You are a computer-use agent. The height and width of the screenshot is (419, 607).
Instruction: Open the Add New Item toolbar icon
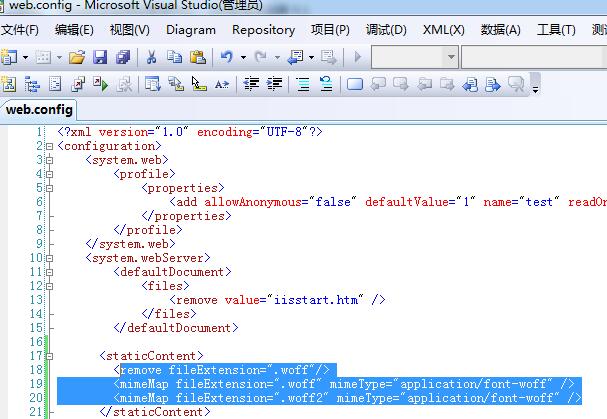tap(43, 57)
